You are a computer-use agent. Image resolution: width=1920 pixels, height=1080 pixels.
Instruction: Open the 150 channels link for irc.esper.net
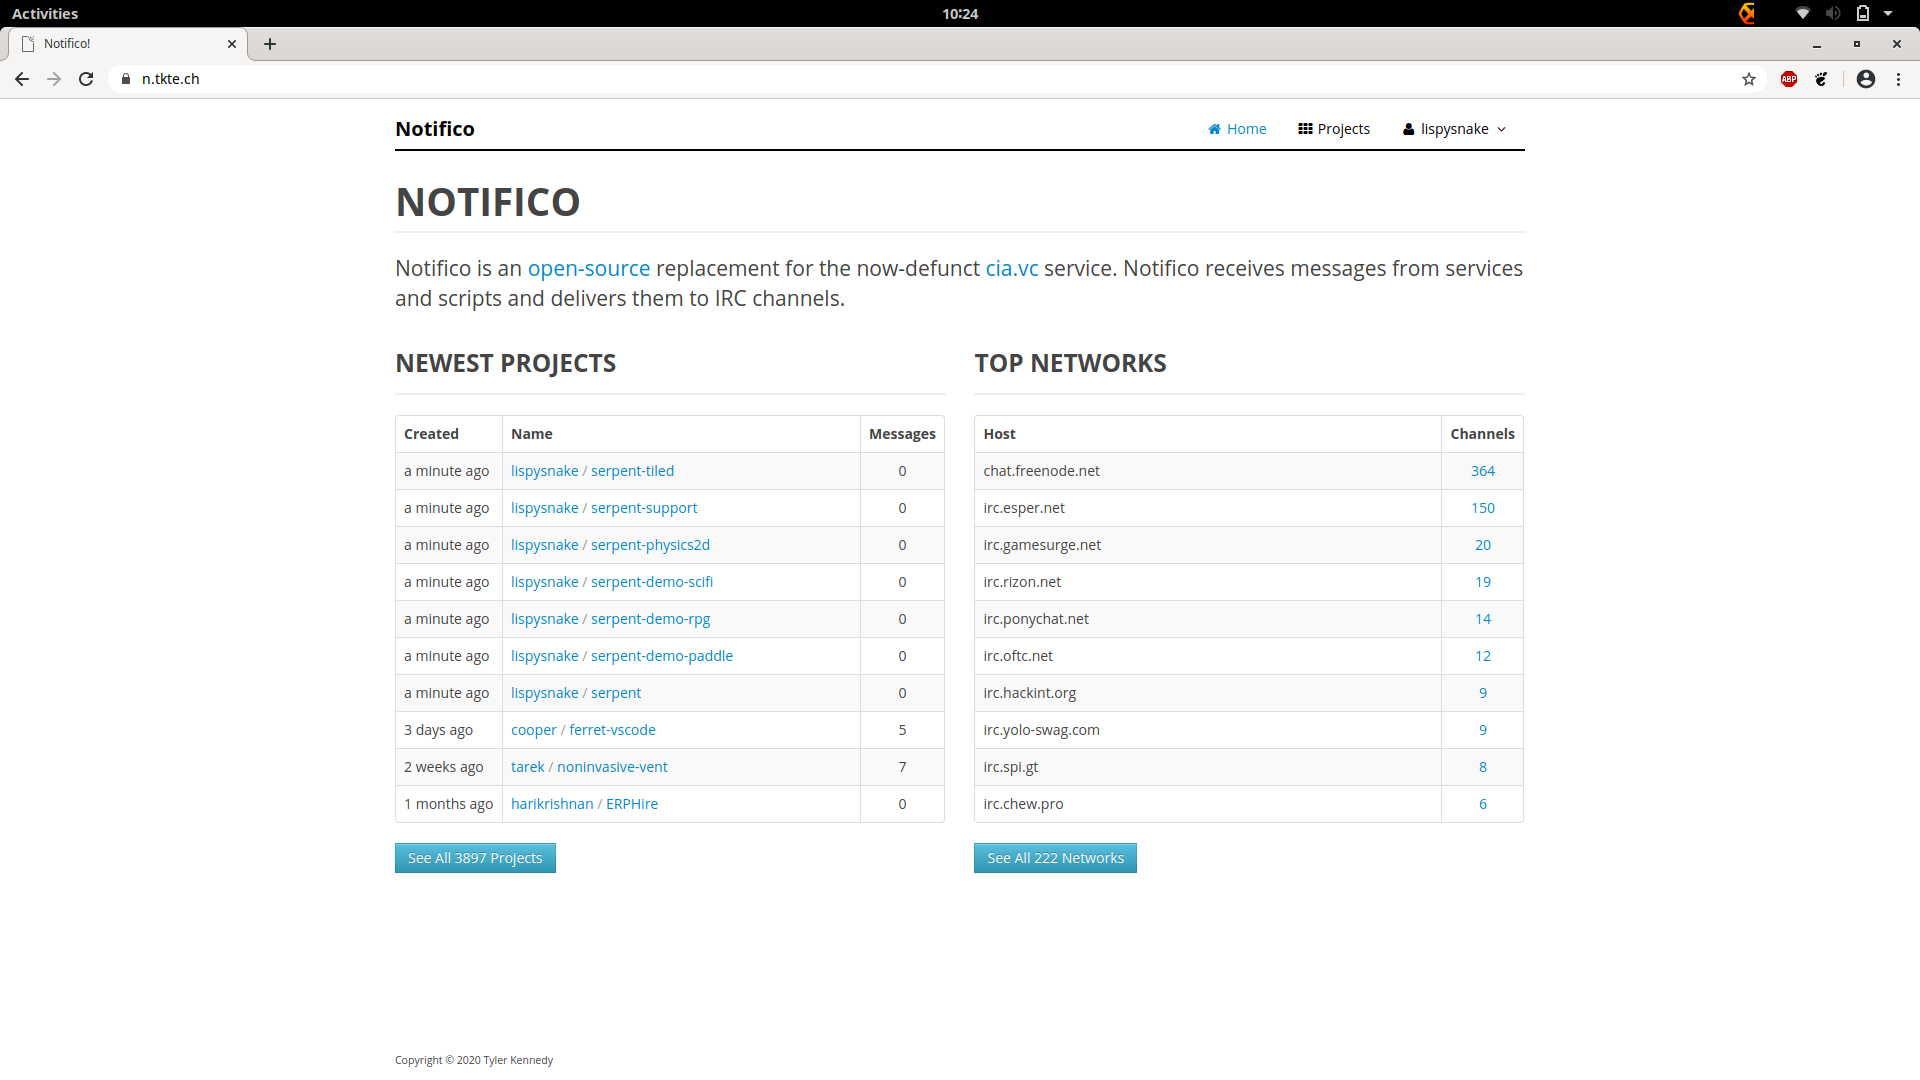coord(1483,508)
